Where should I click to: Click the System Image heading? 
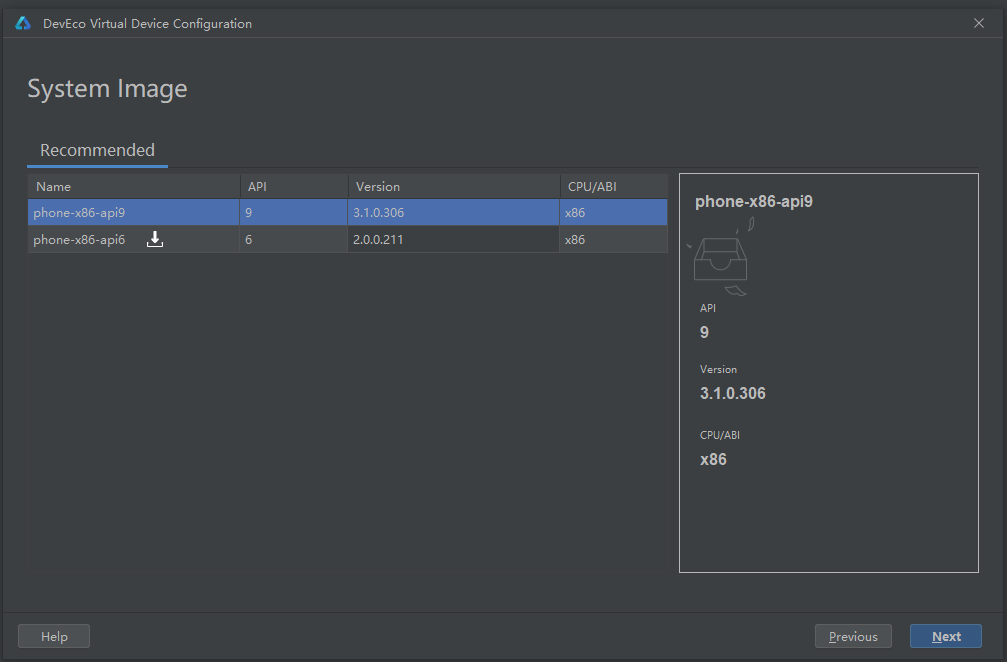coord(107,89)
